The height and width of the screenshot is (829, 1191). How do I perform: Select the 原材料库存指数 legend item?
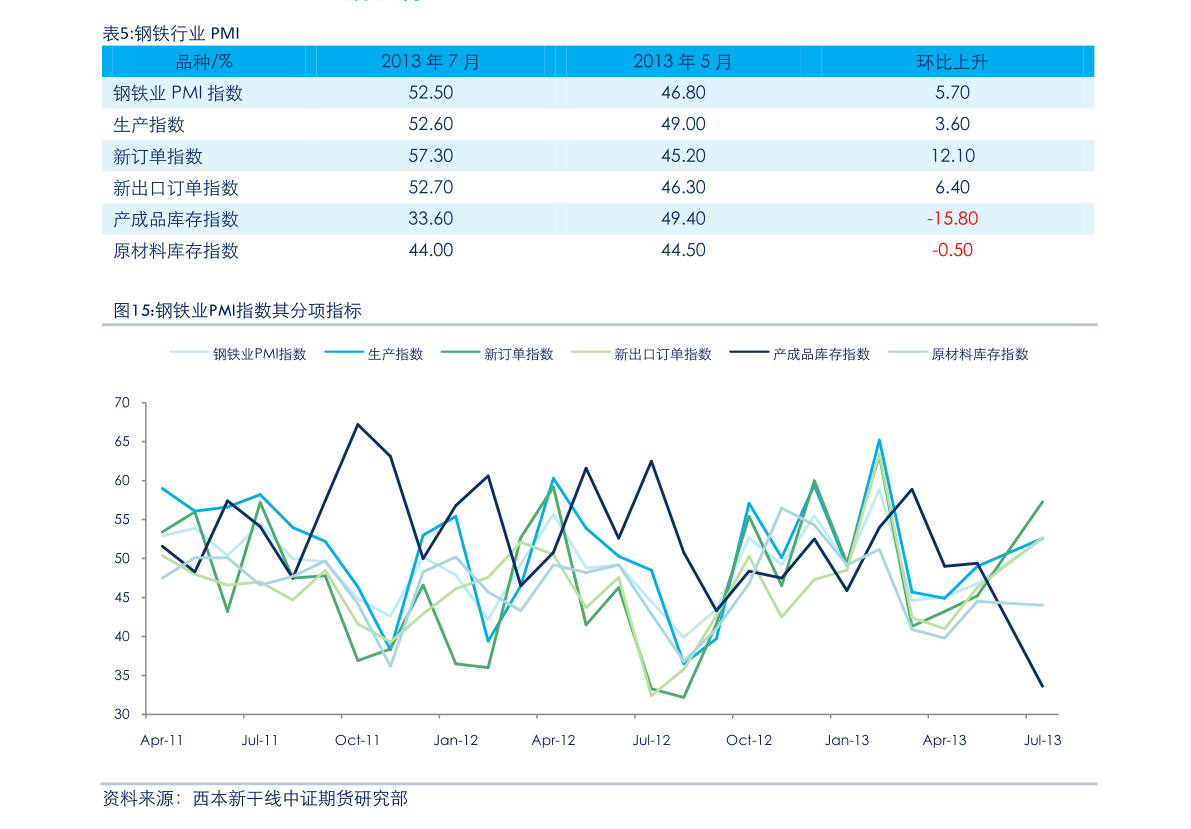pos(979,354)
